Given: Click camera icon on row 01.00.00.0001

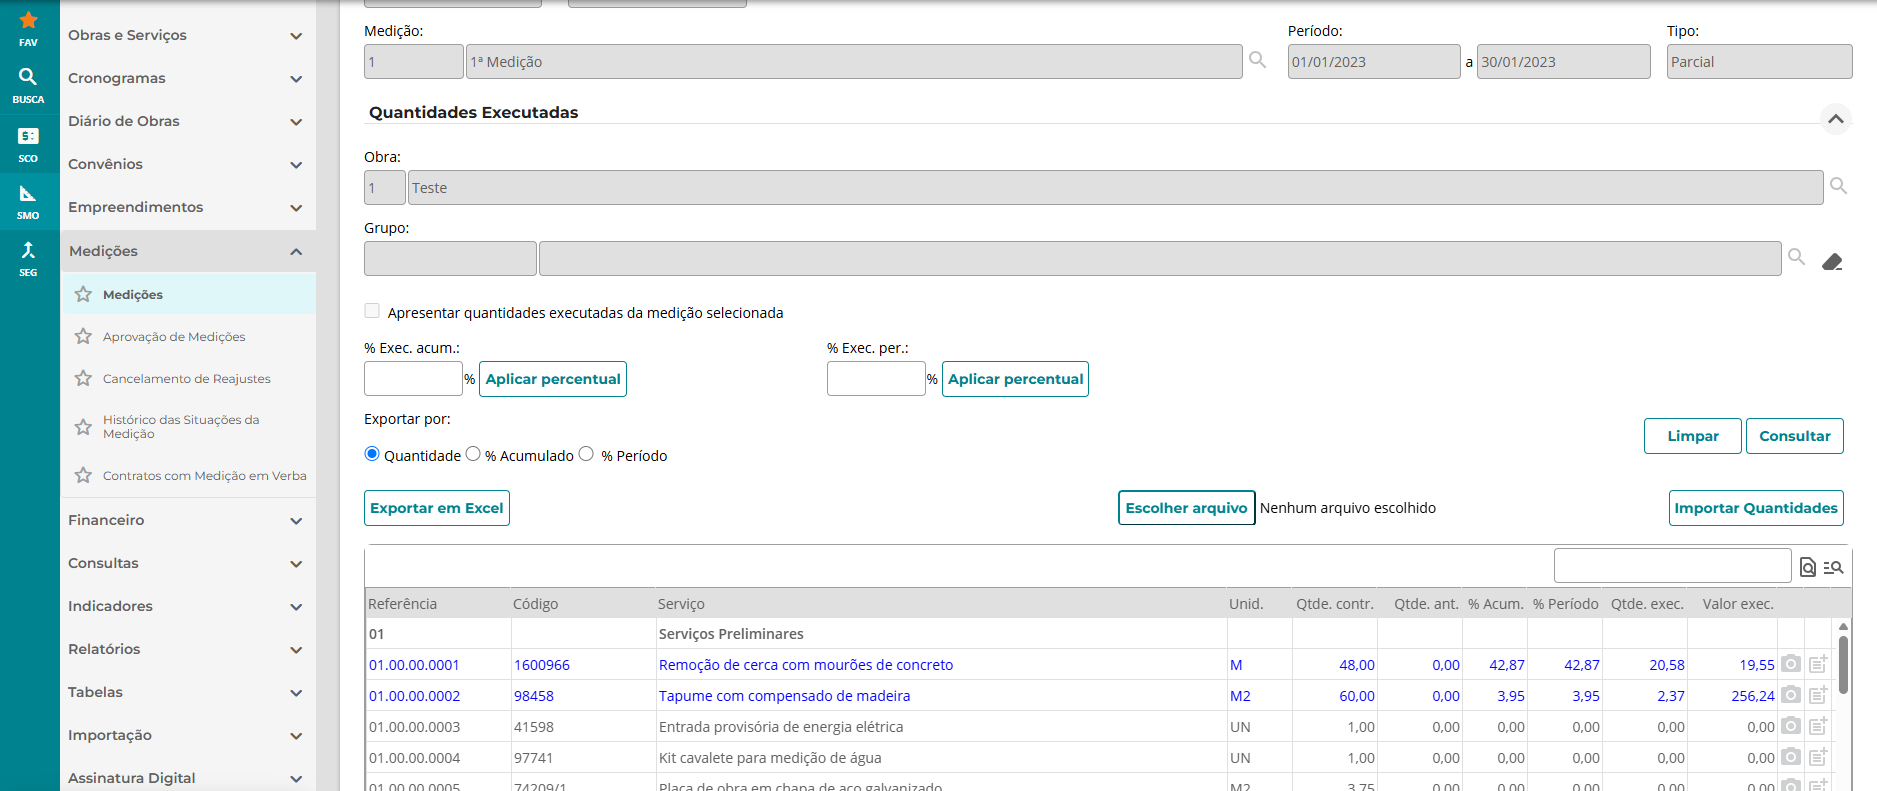Looking at the screenshot, I should click(1791, 664).
